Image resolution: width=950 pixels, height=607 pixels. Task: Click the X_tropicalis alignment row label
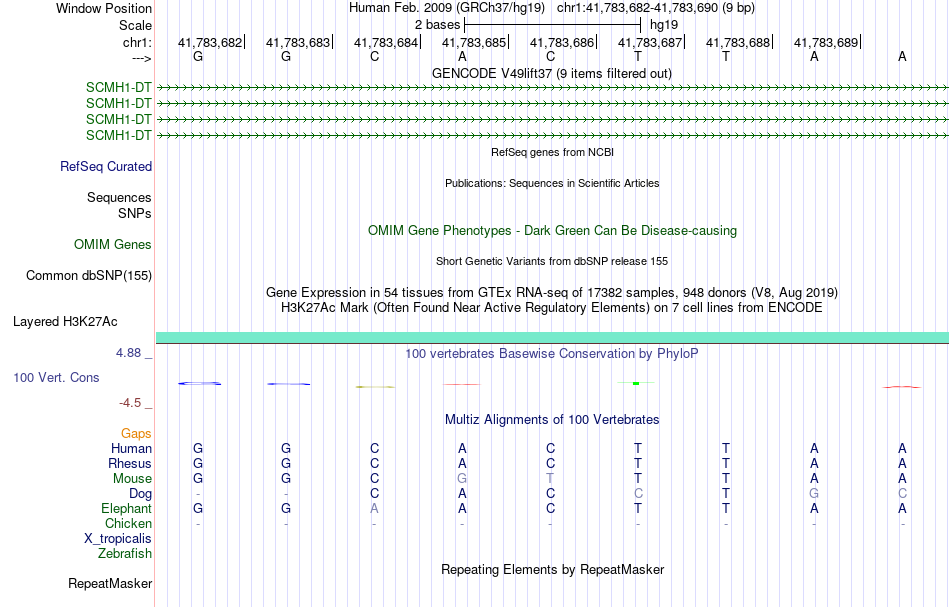[118, 539]
